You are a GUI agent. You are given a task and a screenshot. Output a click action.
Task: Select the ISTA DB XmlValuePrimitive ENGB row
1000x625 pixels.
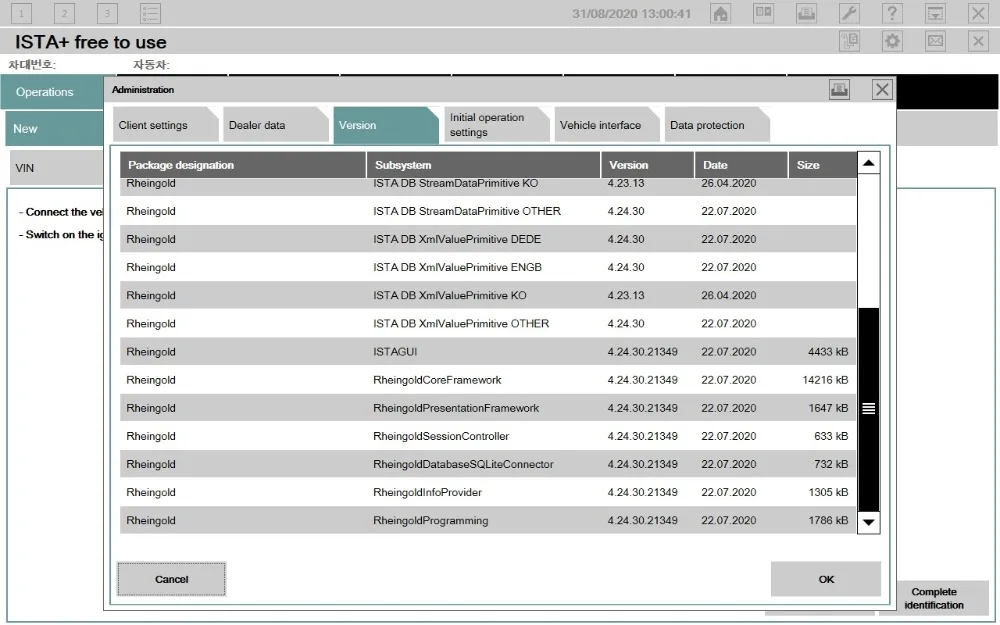(x=488, y=267)
